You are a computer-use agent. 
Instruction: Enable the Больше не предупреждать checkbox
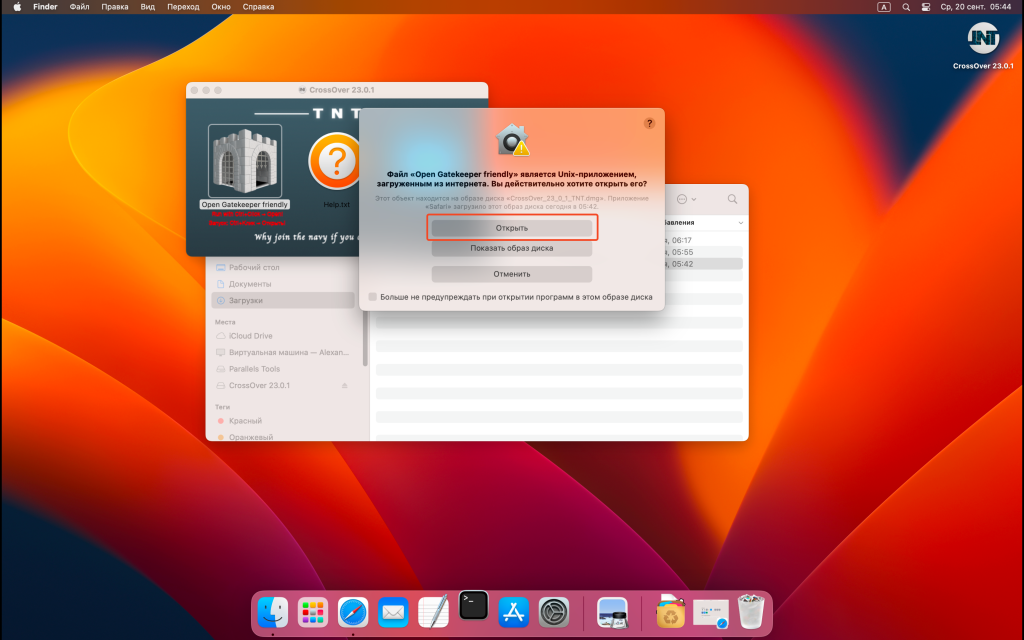[x=372, y=297]
